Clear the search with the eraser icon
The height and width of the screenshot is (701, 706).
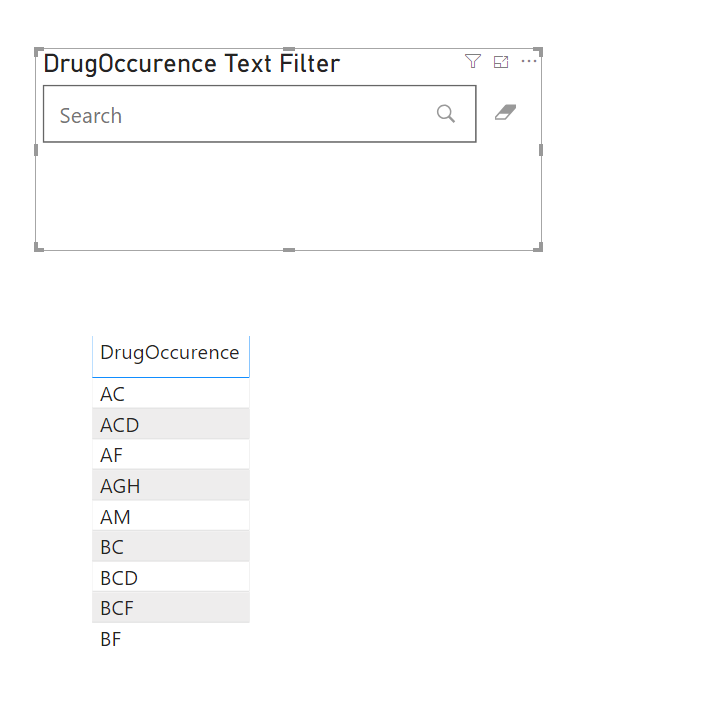[505, 113]
